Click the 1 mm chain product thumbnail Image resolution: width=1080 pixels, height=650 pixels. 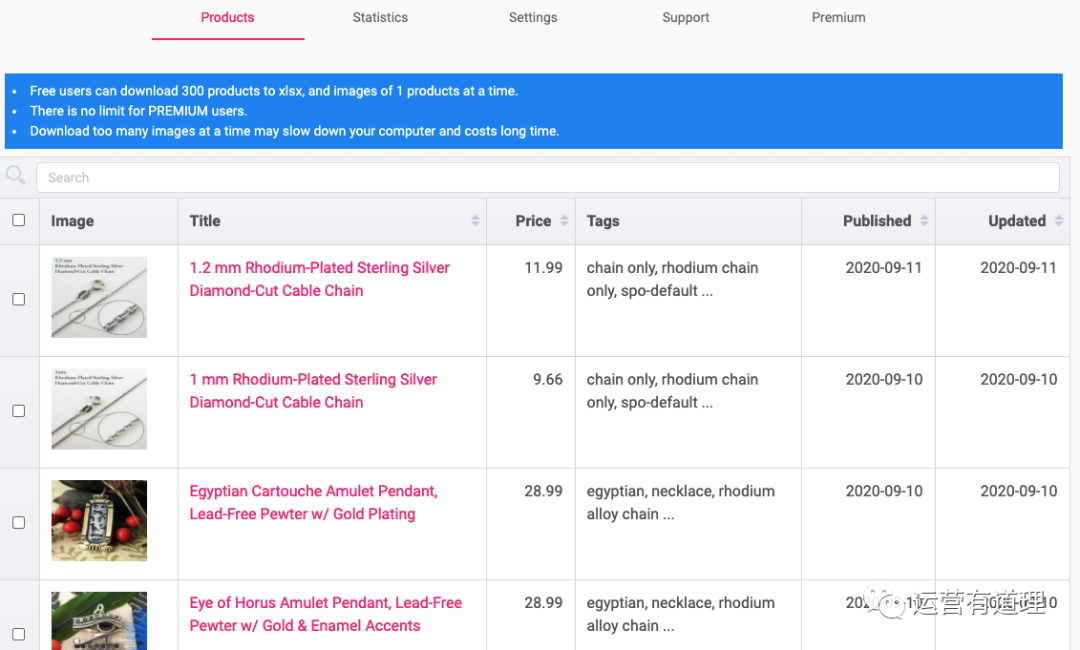pyautogui.click(x=99, y=409)
